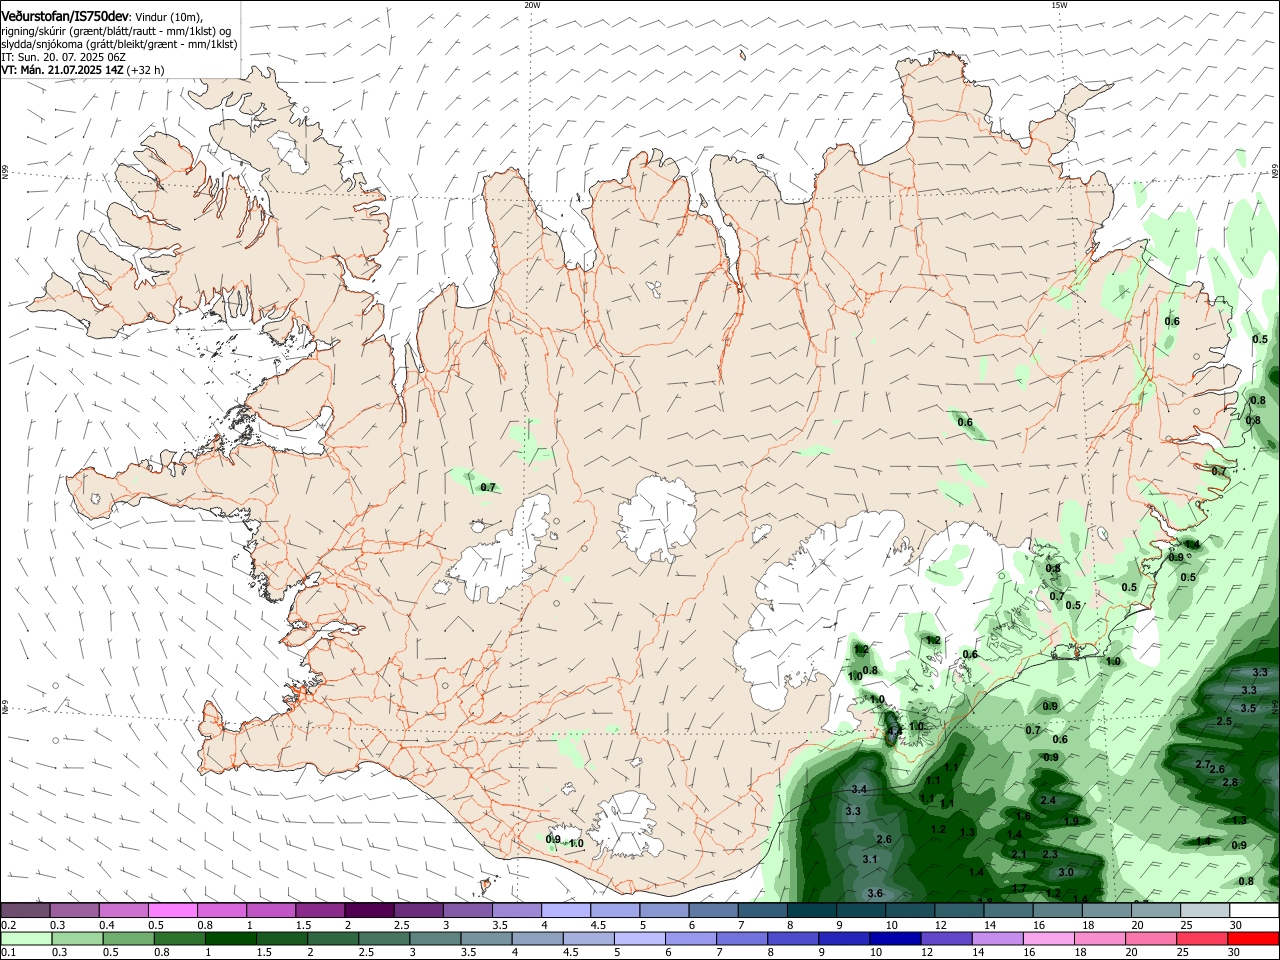Click the 'IT: Sun. 20. 07. 2025 06Z' line

point(63,57)
